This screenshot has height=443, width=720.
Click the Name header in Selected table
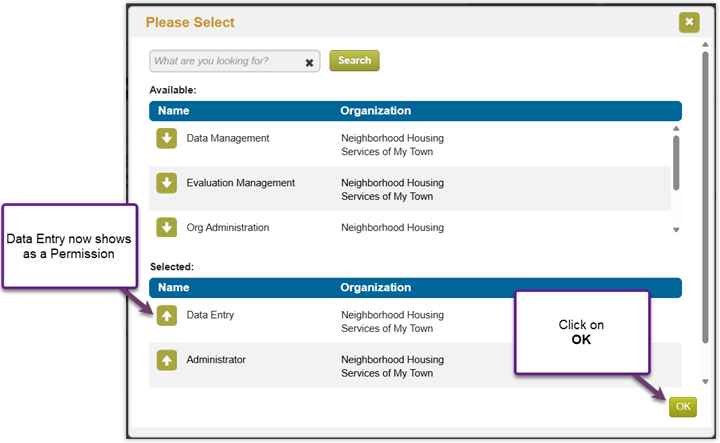(x=174, y=287)
